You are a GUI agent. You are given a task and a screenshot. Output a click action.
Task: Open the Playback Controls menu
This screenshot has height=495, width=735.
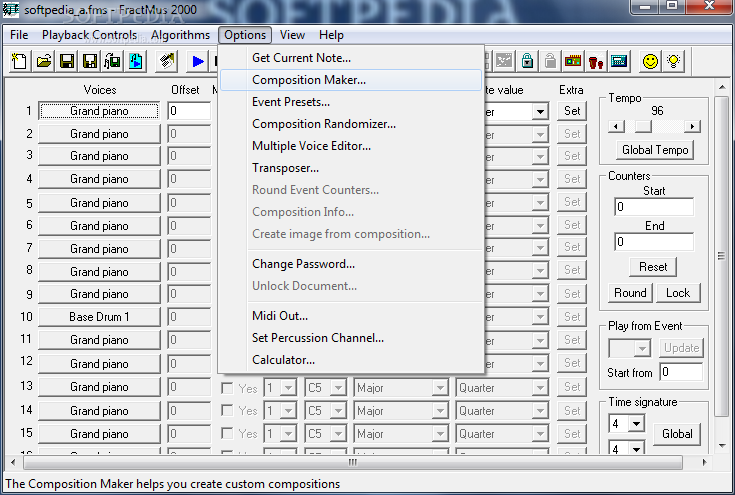point(90,35)
